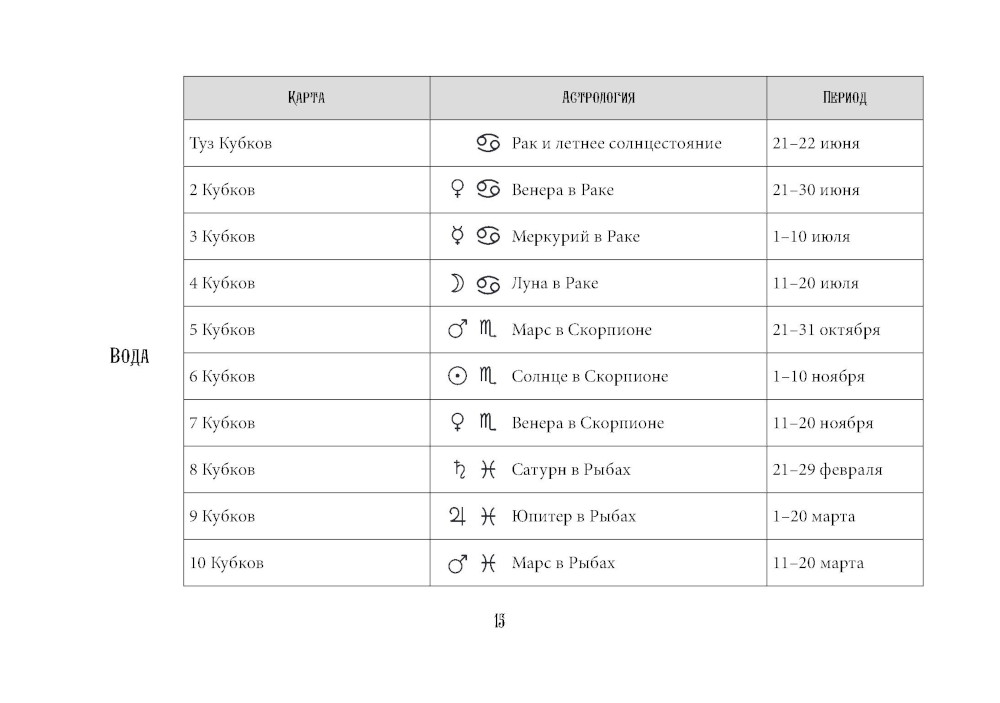This screenshot has width=1000, height=703.
Task: Click the text Рак и летнее солнцестояние
Action: (x=616, y=143)
